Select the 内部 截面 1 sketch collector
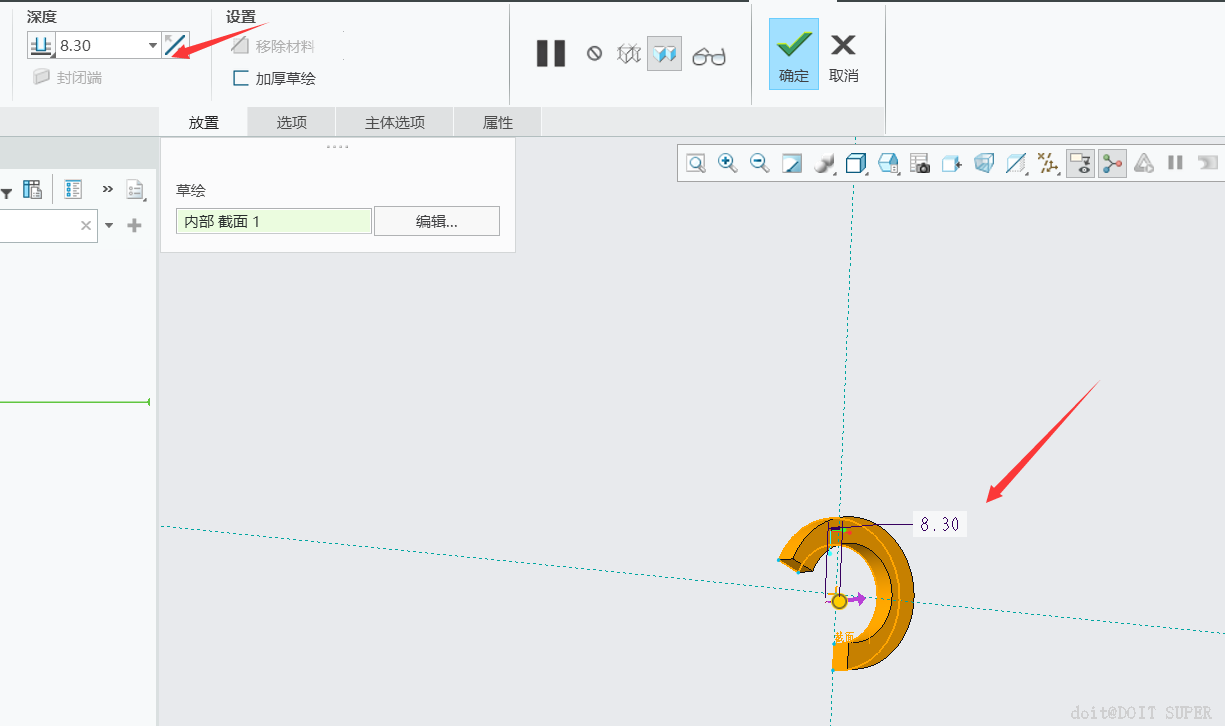The width and height of the screenshot is (1225, 726). [273, 221]
